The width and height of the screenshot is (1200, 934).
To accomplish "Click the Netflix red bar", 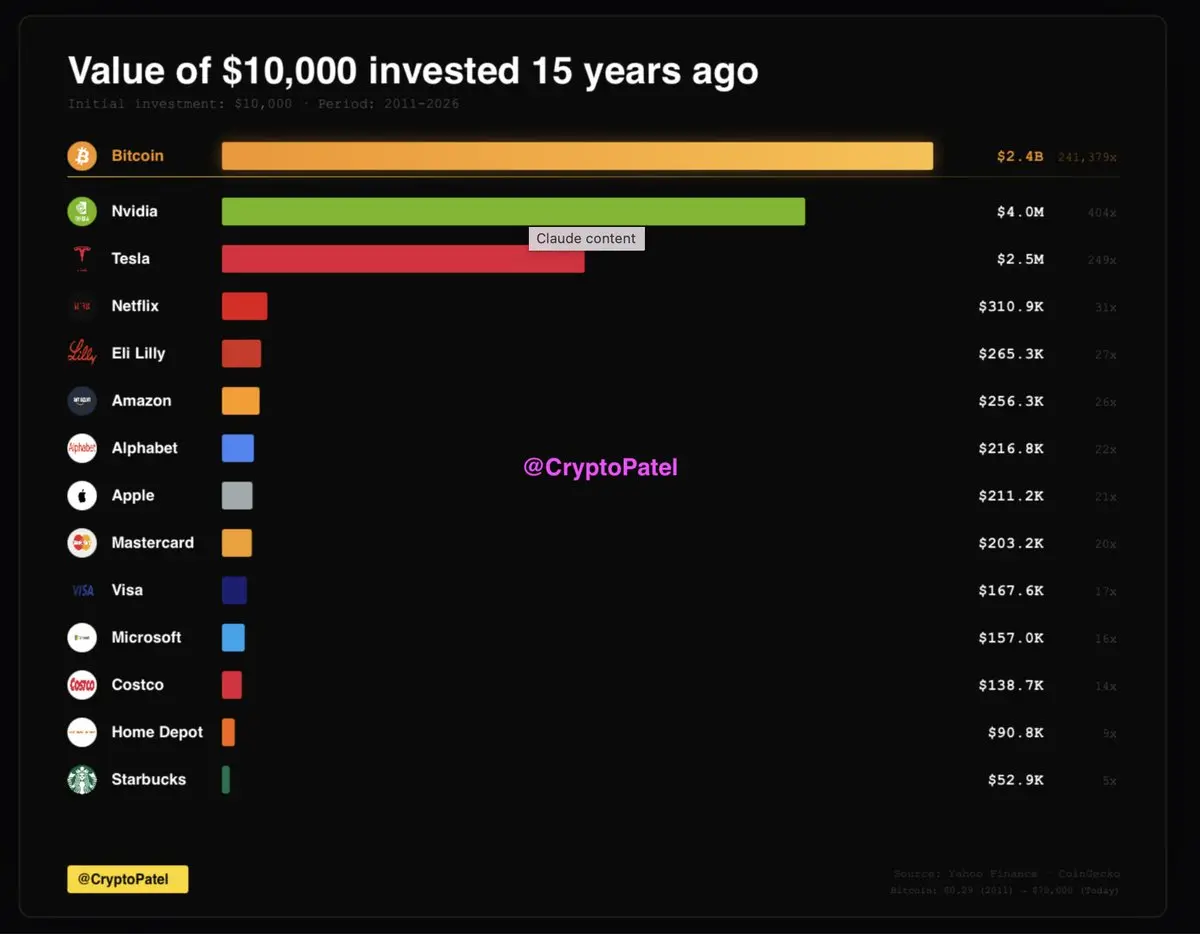I will (244, 306).
